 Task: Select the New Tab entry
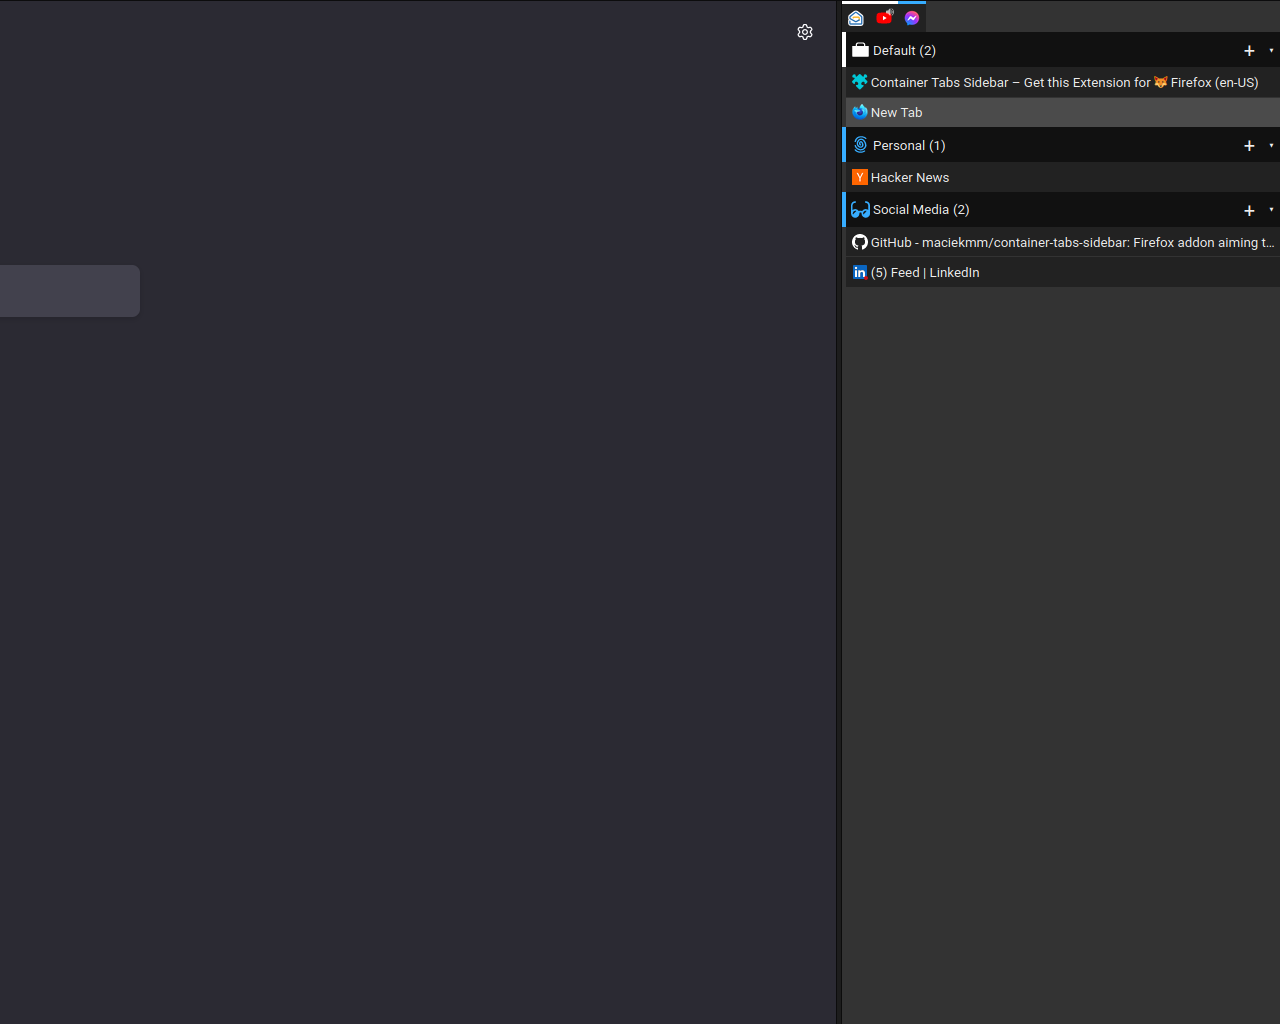pyautogui.click(x=1062, y=112)
